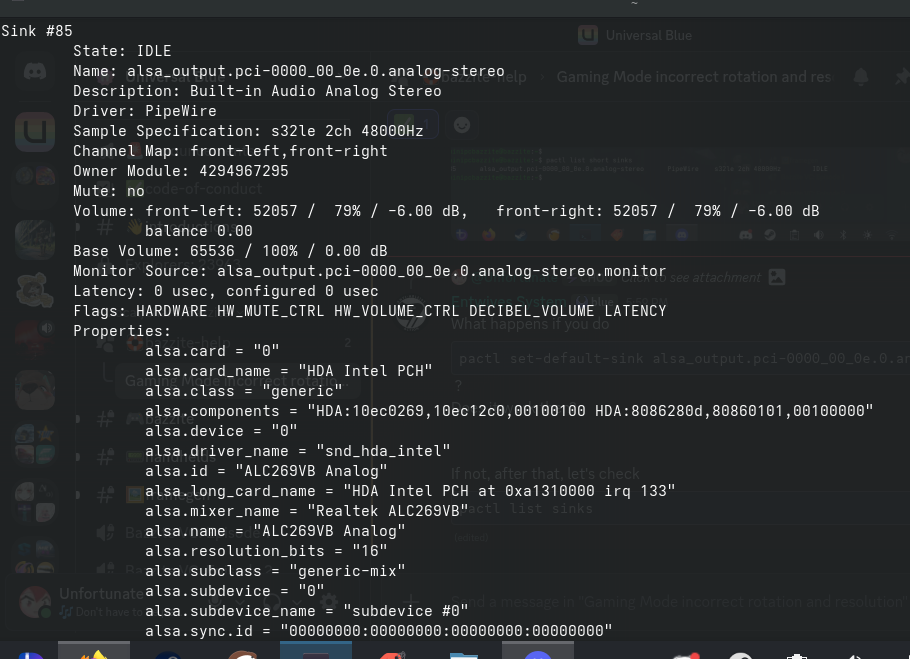Click the alsa.class = "generic" property

tap(244, 391)
